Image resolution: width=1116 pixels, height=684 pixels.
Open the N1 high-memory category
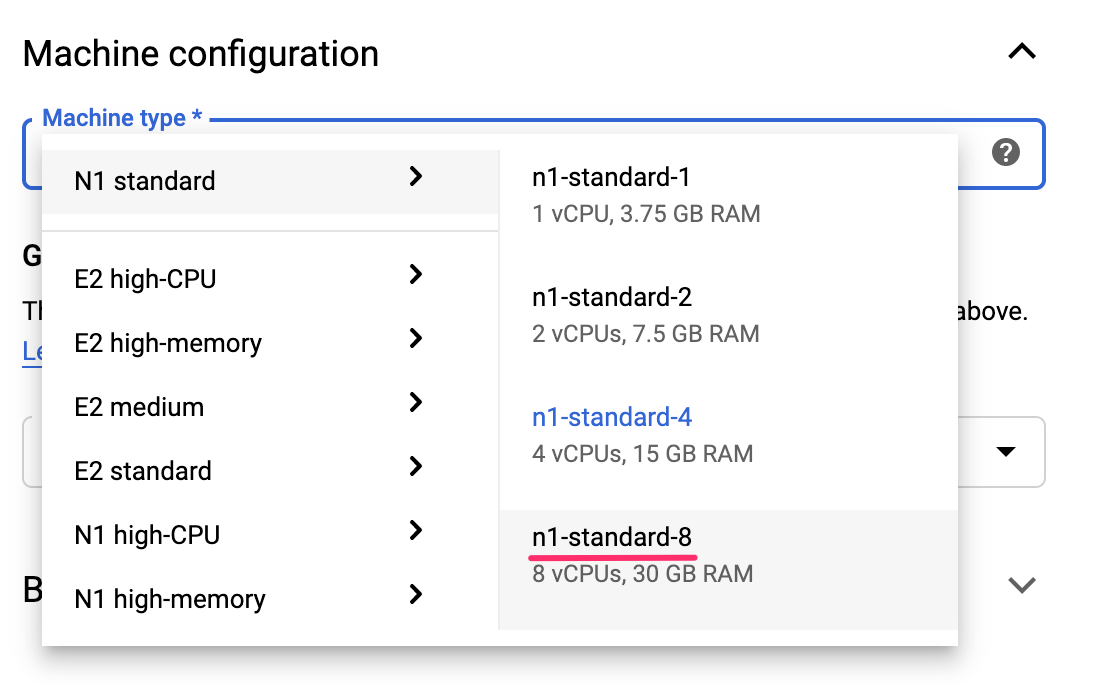pos(170,599)
